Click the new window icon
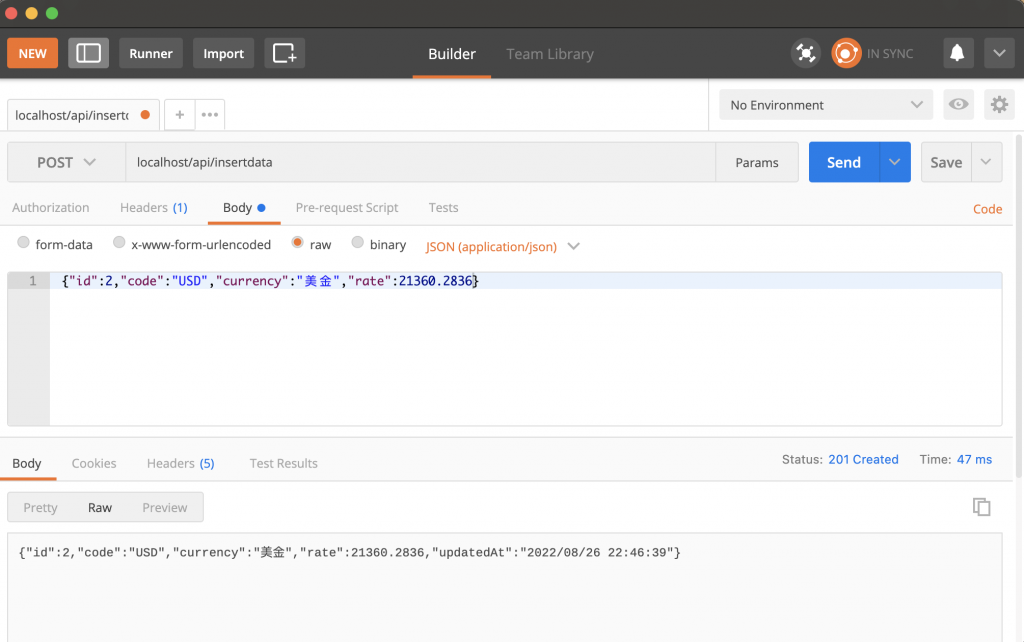 tap(284, 53)
